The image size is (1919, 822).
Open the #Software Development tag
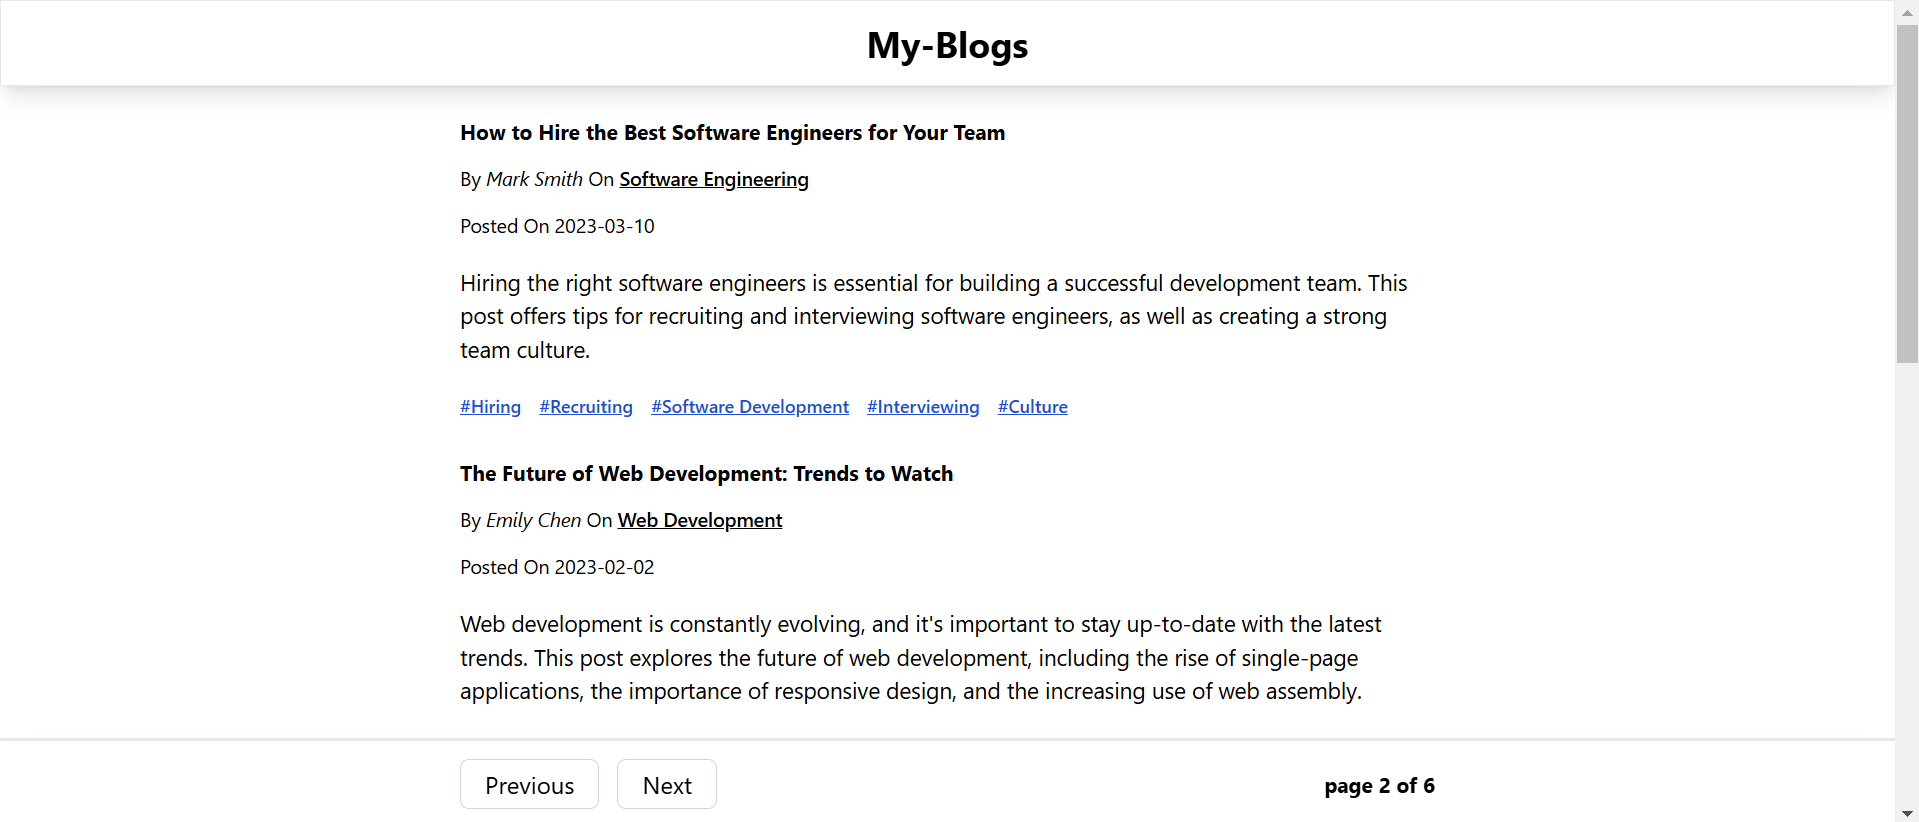(750, 407)
